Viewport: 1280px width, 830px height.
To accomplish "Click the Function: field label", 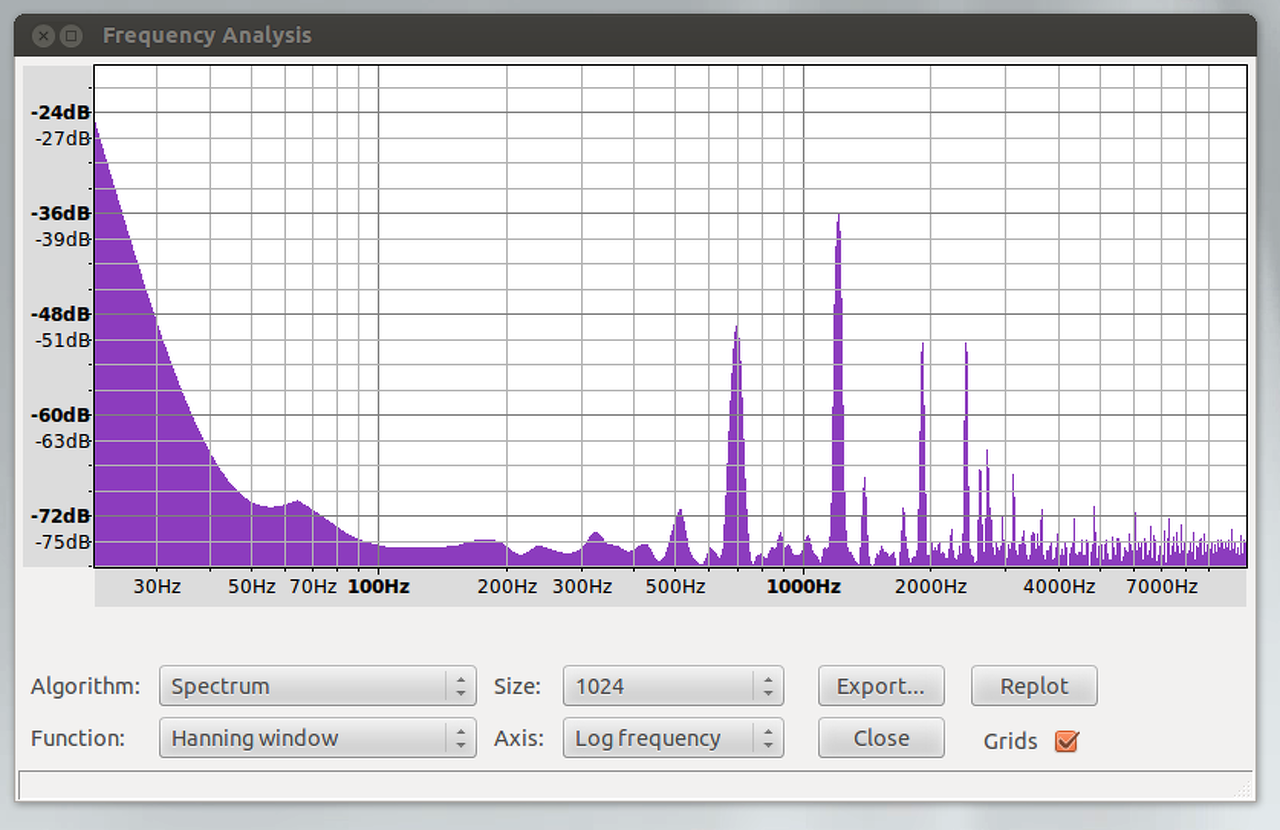I will [78, 739].
